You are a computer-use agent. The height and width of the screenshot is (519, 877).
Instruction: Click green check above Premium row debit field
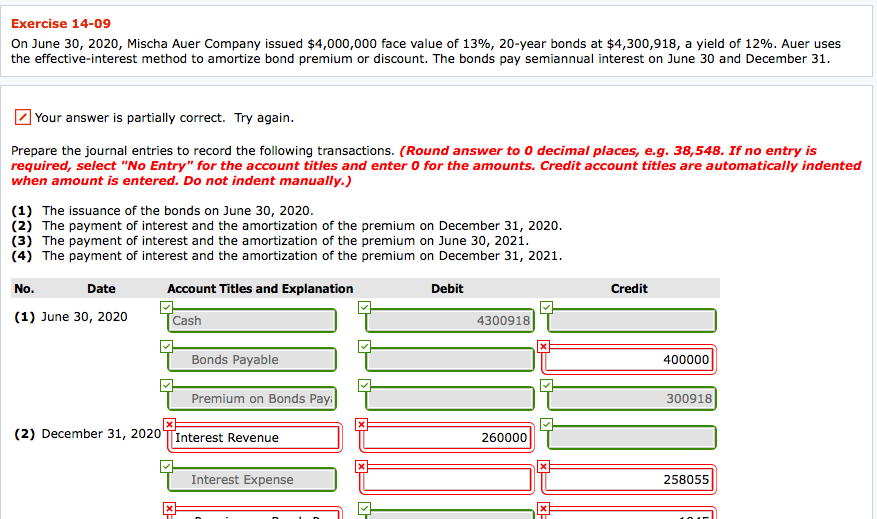(x=364, y=385)
